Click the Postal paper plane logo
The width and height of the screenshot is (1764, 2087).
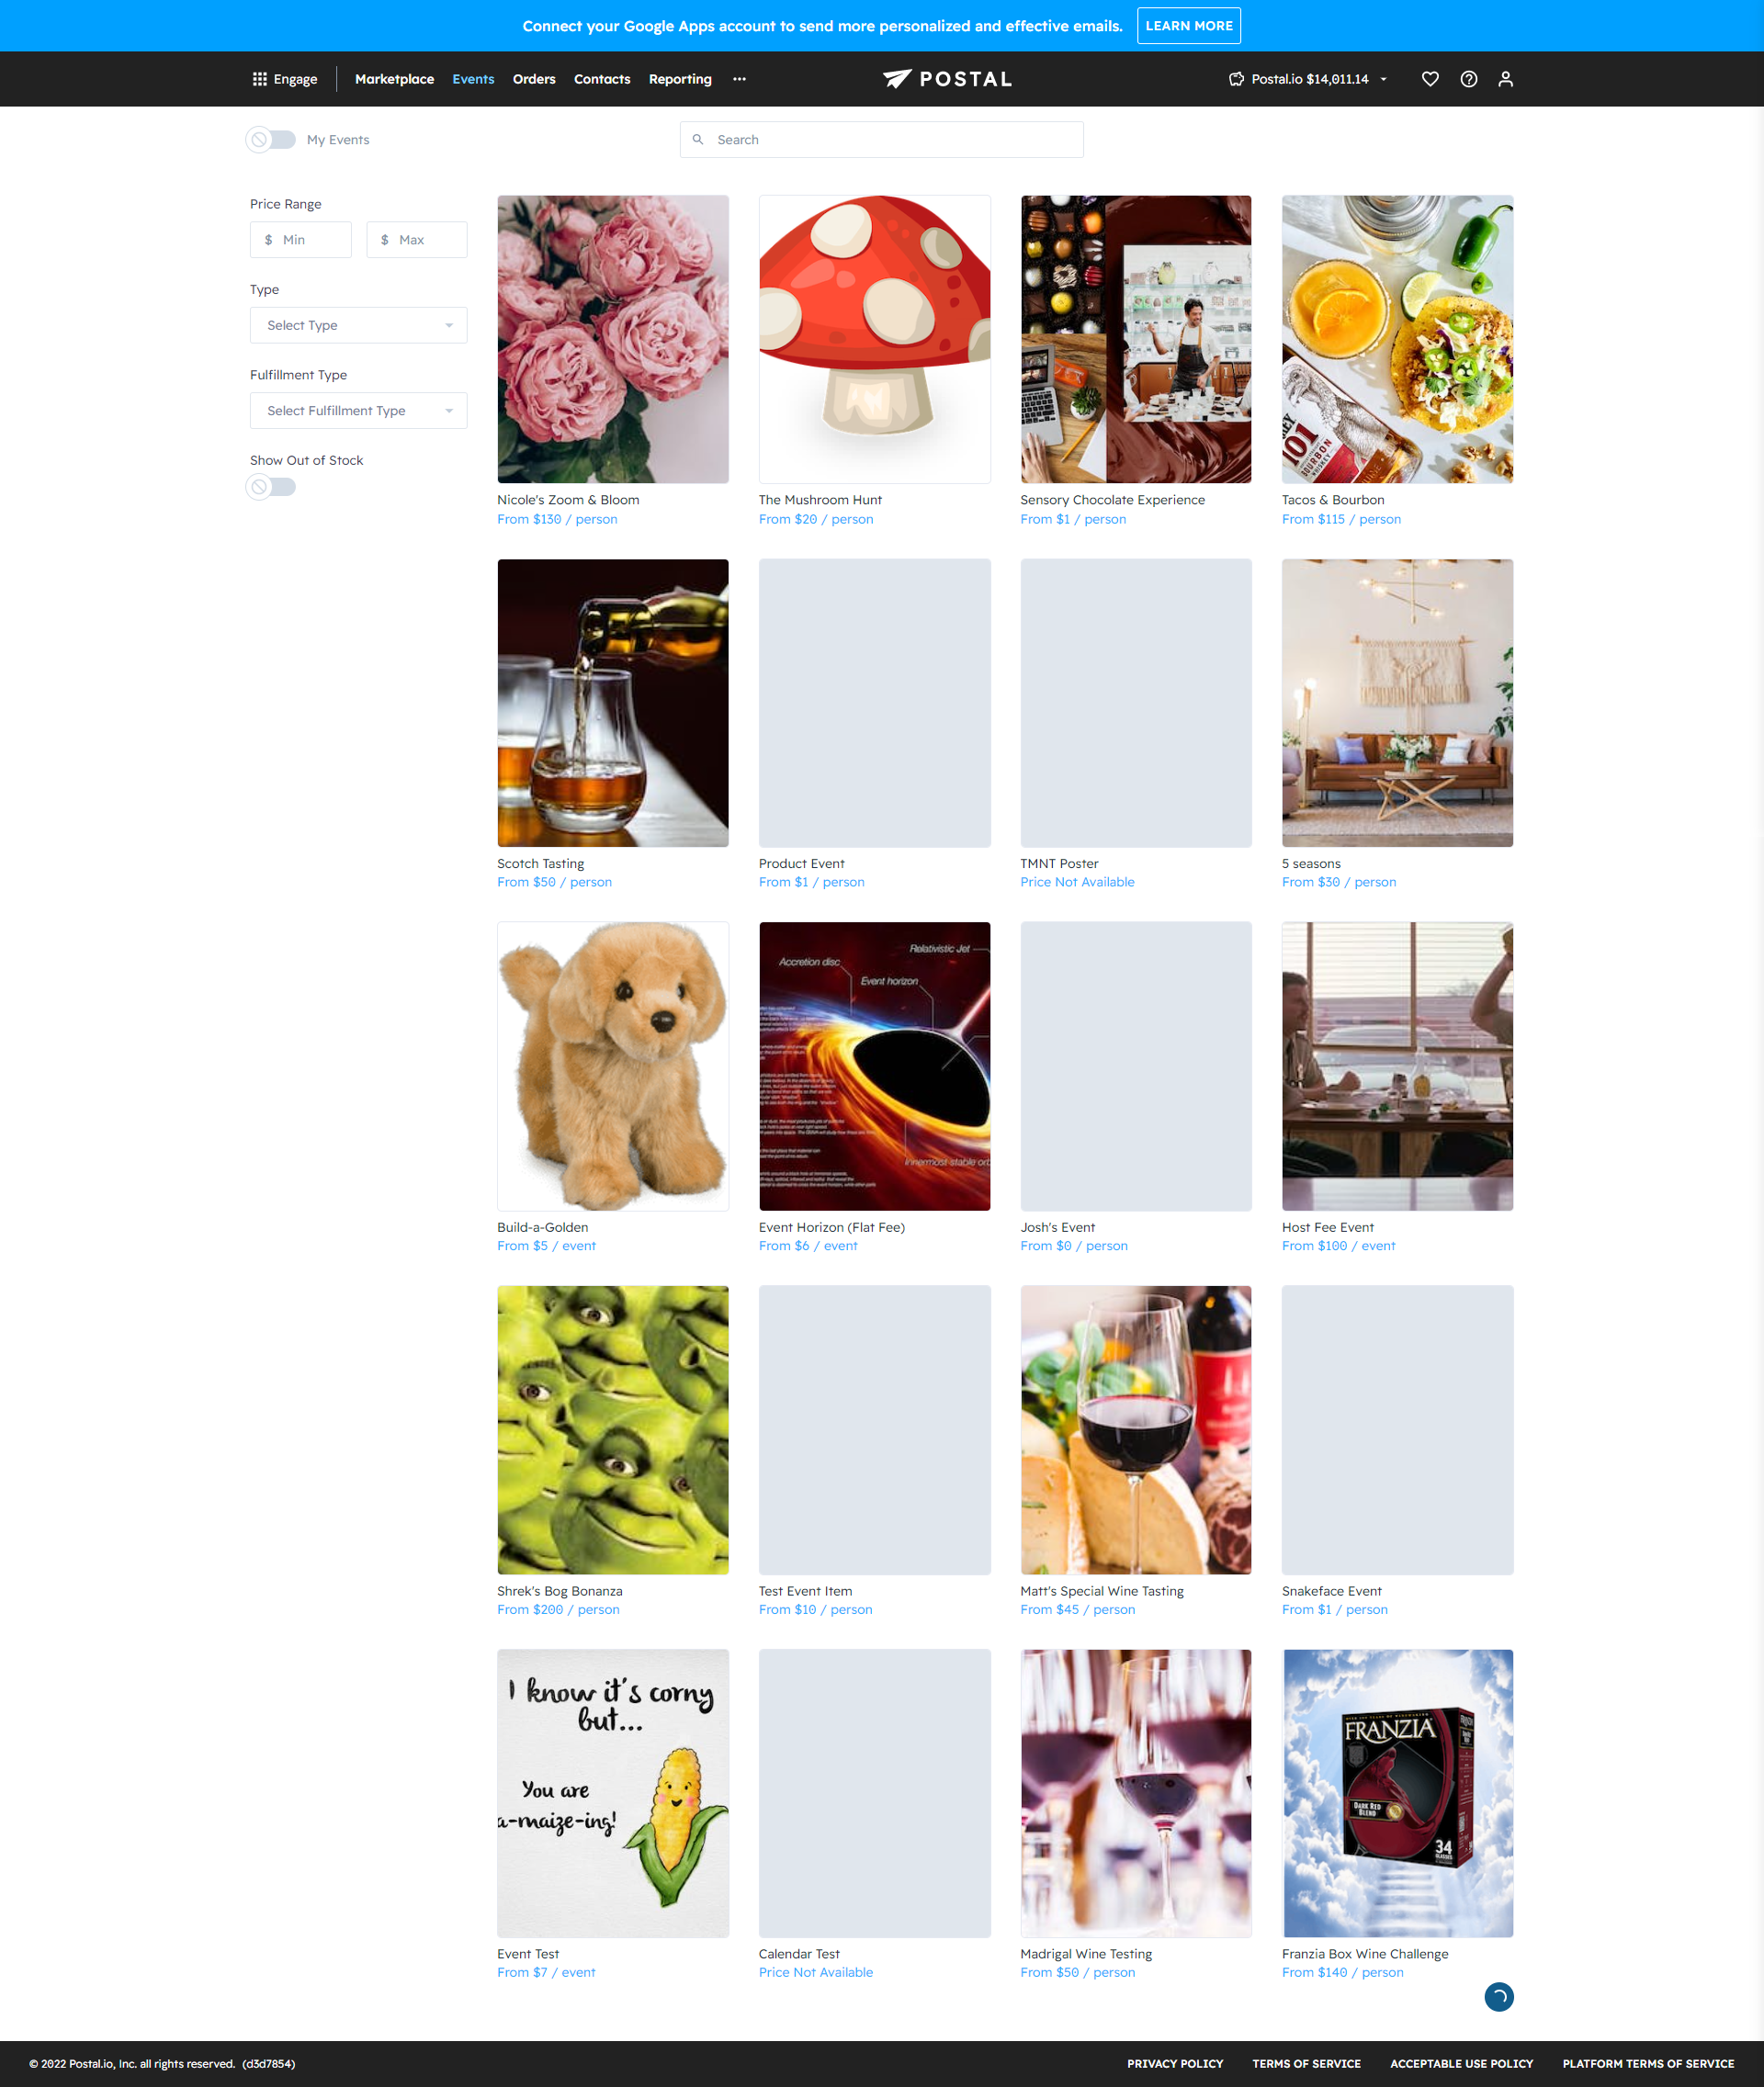click(897, 78)
